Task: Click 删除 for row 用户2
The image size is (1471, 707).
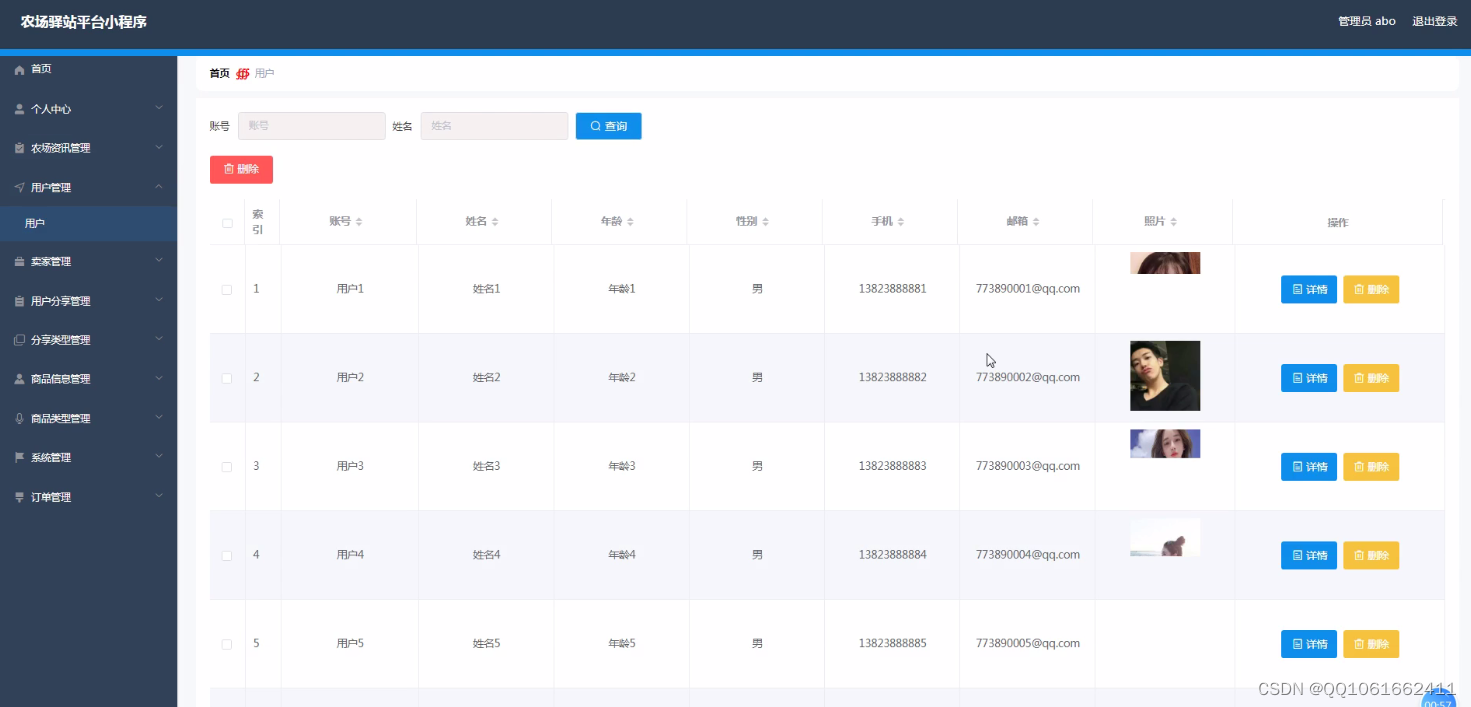Action: (1370, 378)
